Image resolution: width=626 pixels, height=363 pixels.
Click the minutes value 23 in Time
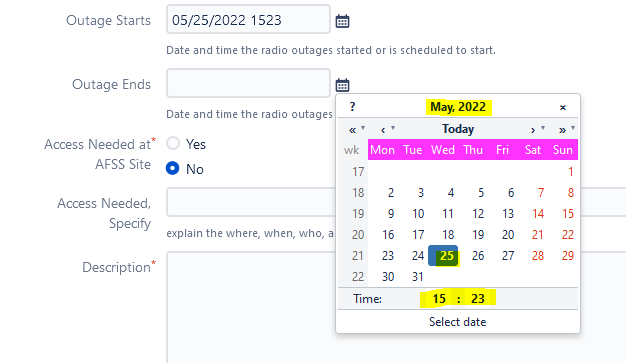477,299
